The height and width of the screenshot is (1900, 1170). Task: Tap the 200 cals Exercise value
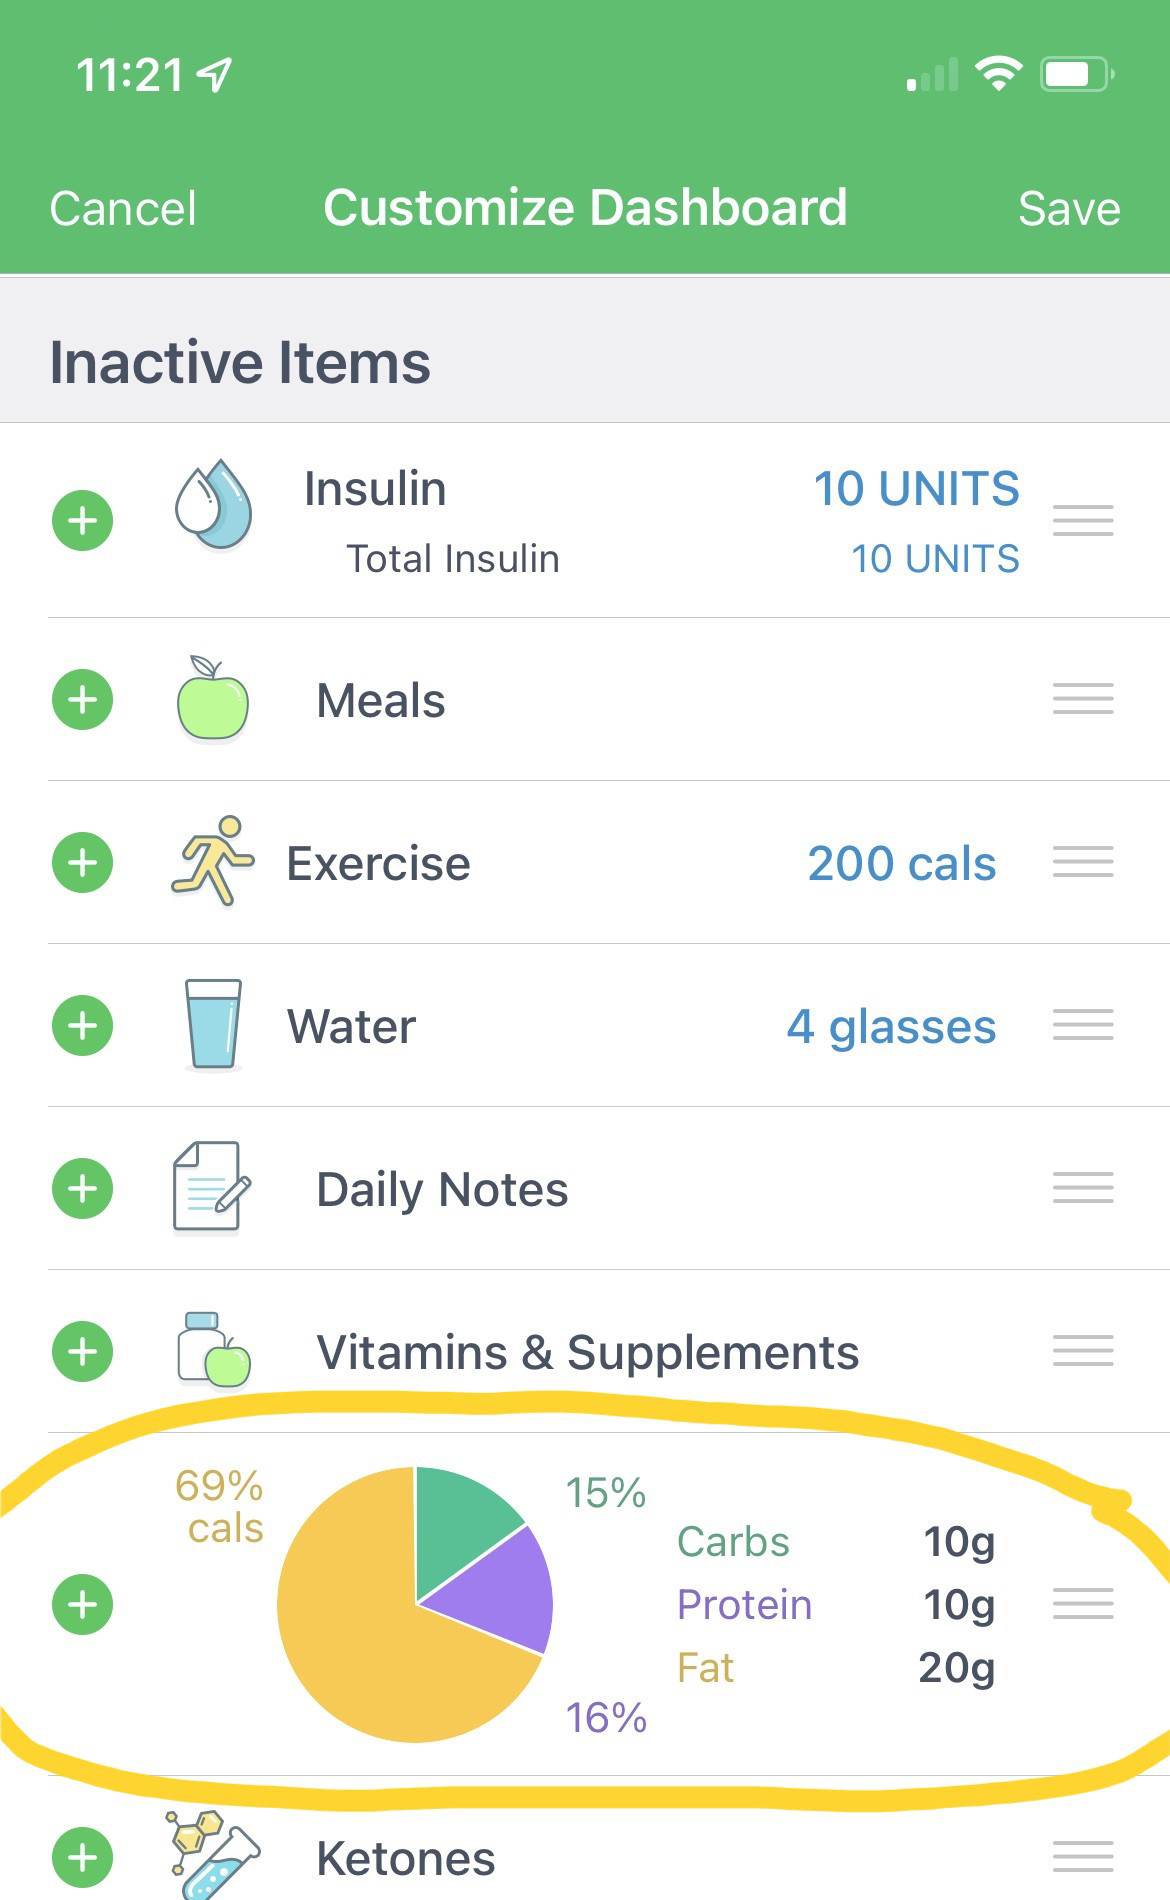coord(901,863)
